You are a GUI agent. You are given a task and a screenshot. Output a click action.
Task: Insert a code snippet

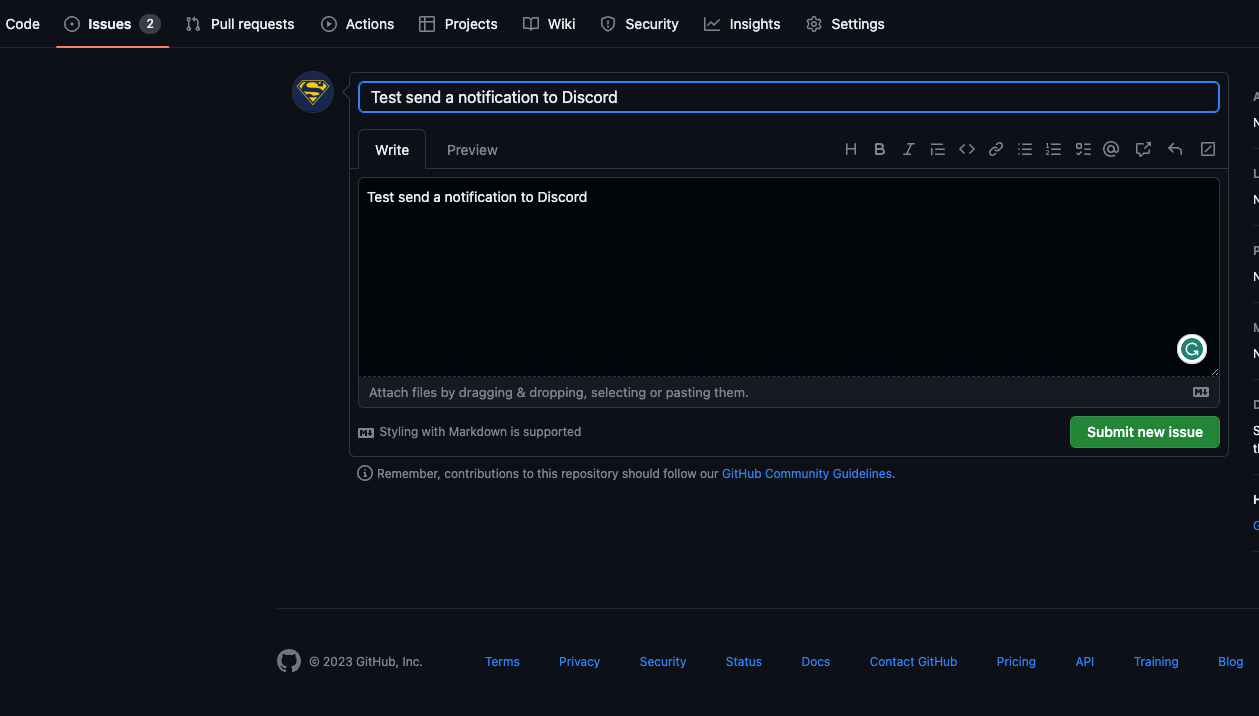pos(966,148)
